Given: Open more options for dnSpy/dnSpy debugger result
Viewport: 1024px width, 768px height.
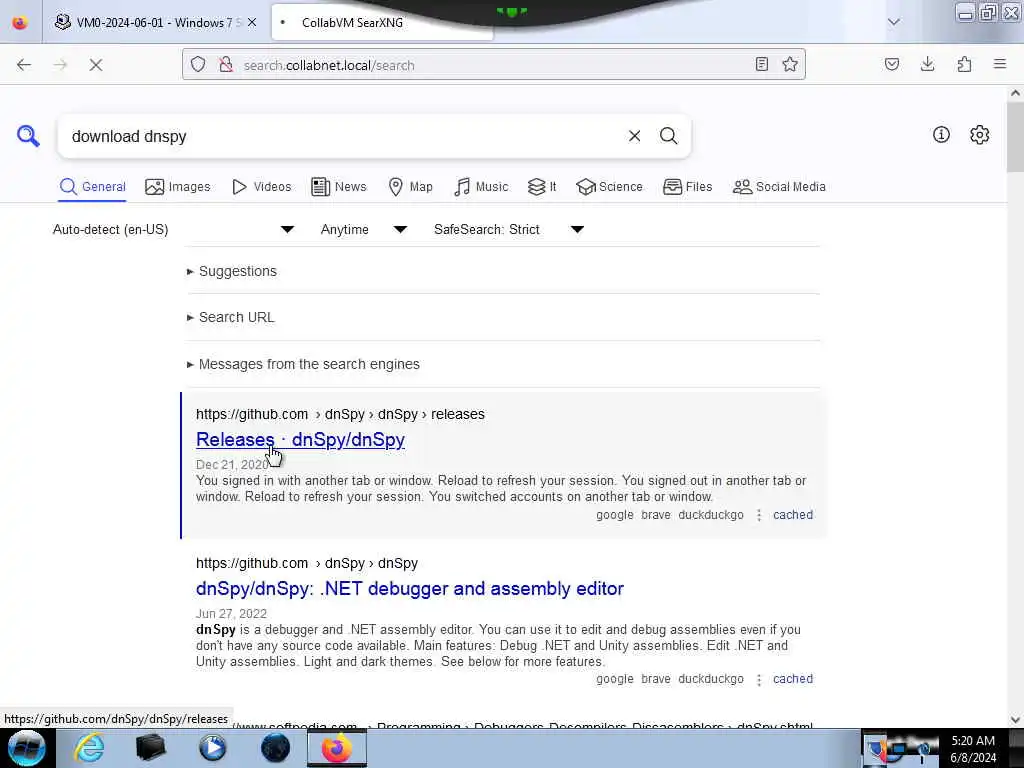Looking at the screenshot, I should point(759,679).
